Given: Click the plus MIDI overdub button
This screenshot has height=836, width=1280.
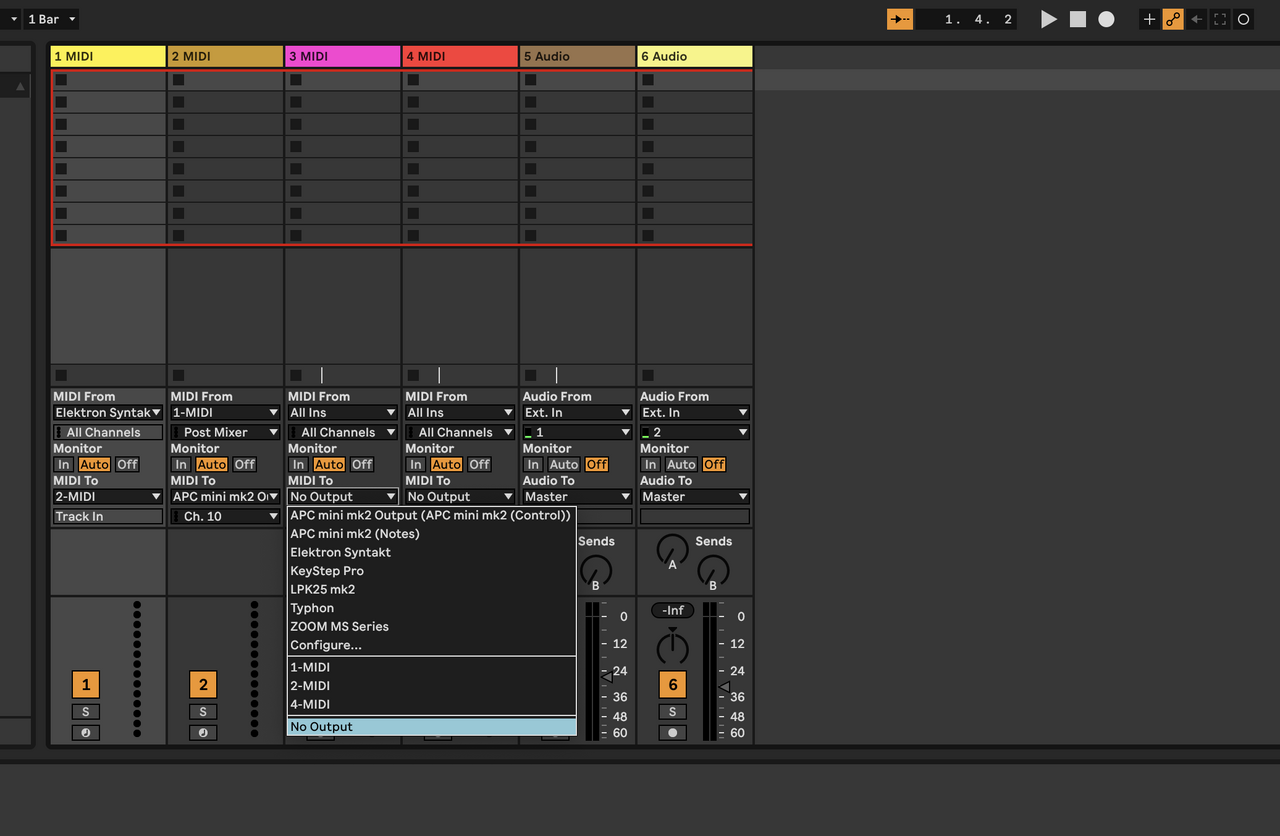Looking at the screenshot, I should tap(1149, 19).
